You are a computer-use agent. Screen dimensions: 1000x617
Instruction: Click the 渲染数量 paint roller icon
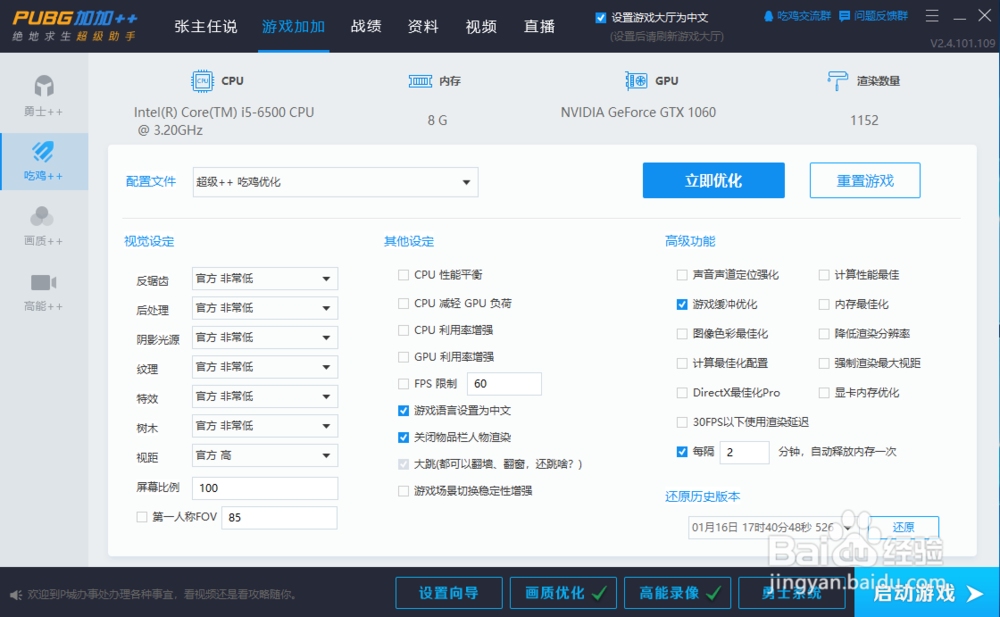tap(837, 80)
